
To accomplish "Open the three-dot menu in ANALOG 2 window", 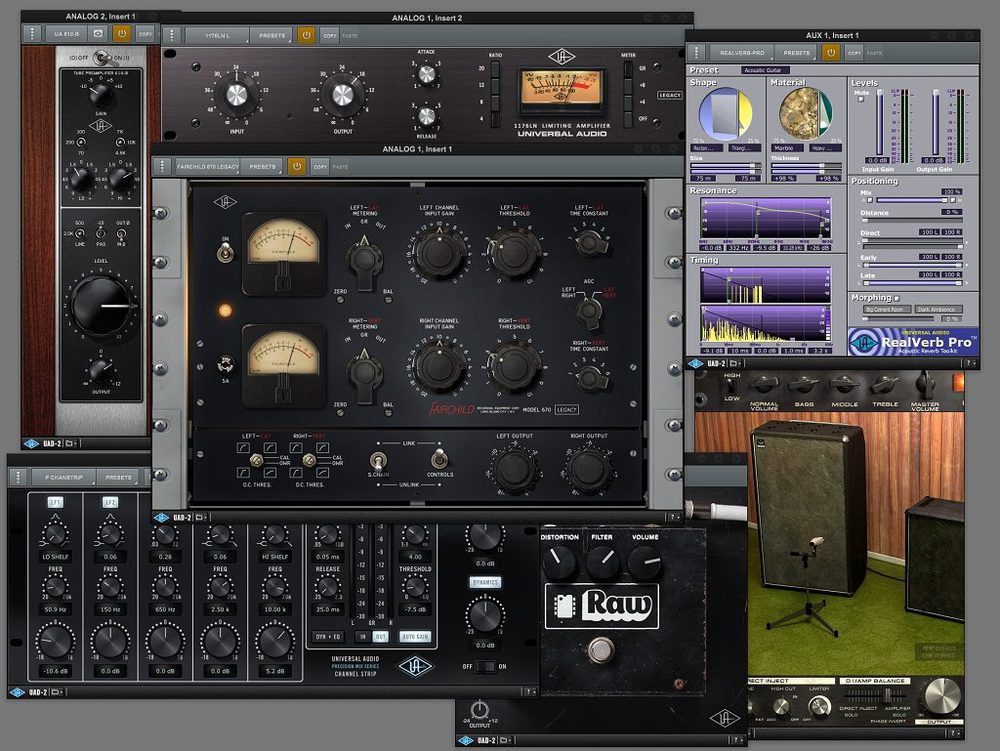I will point(32,34).
